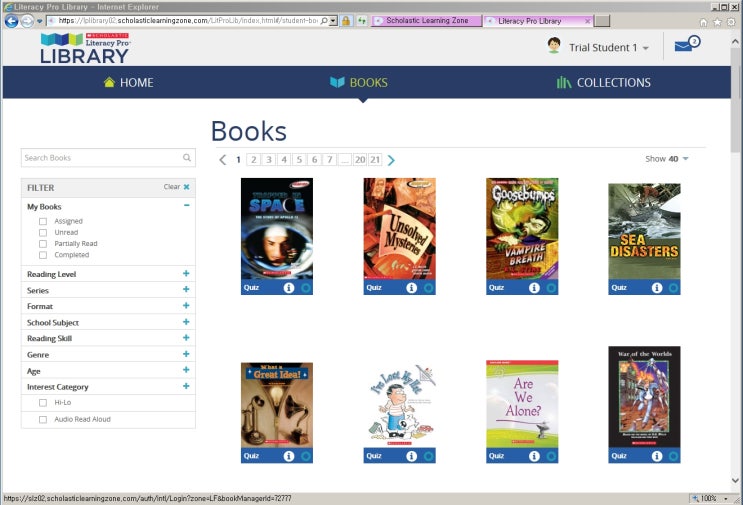Check the Partially Read filter checkbox
Viewport: 743px width, 505px height.
(x=43, y=244)
